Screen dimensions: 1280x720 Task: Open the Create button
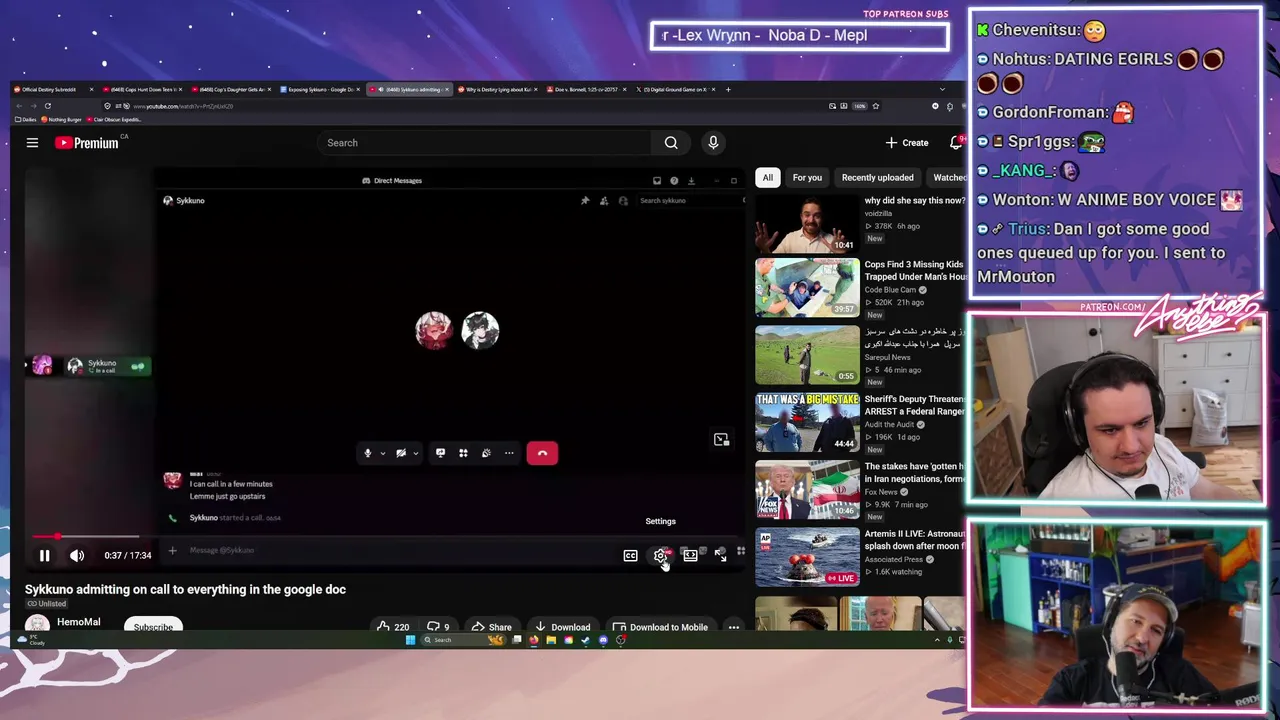pos(907,143)
